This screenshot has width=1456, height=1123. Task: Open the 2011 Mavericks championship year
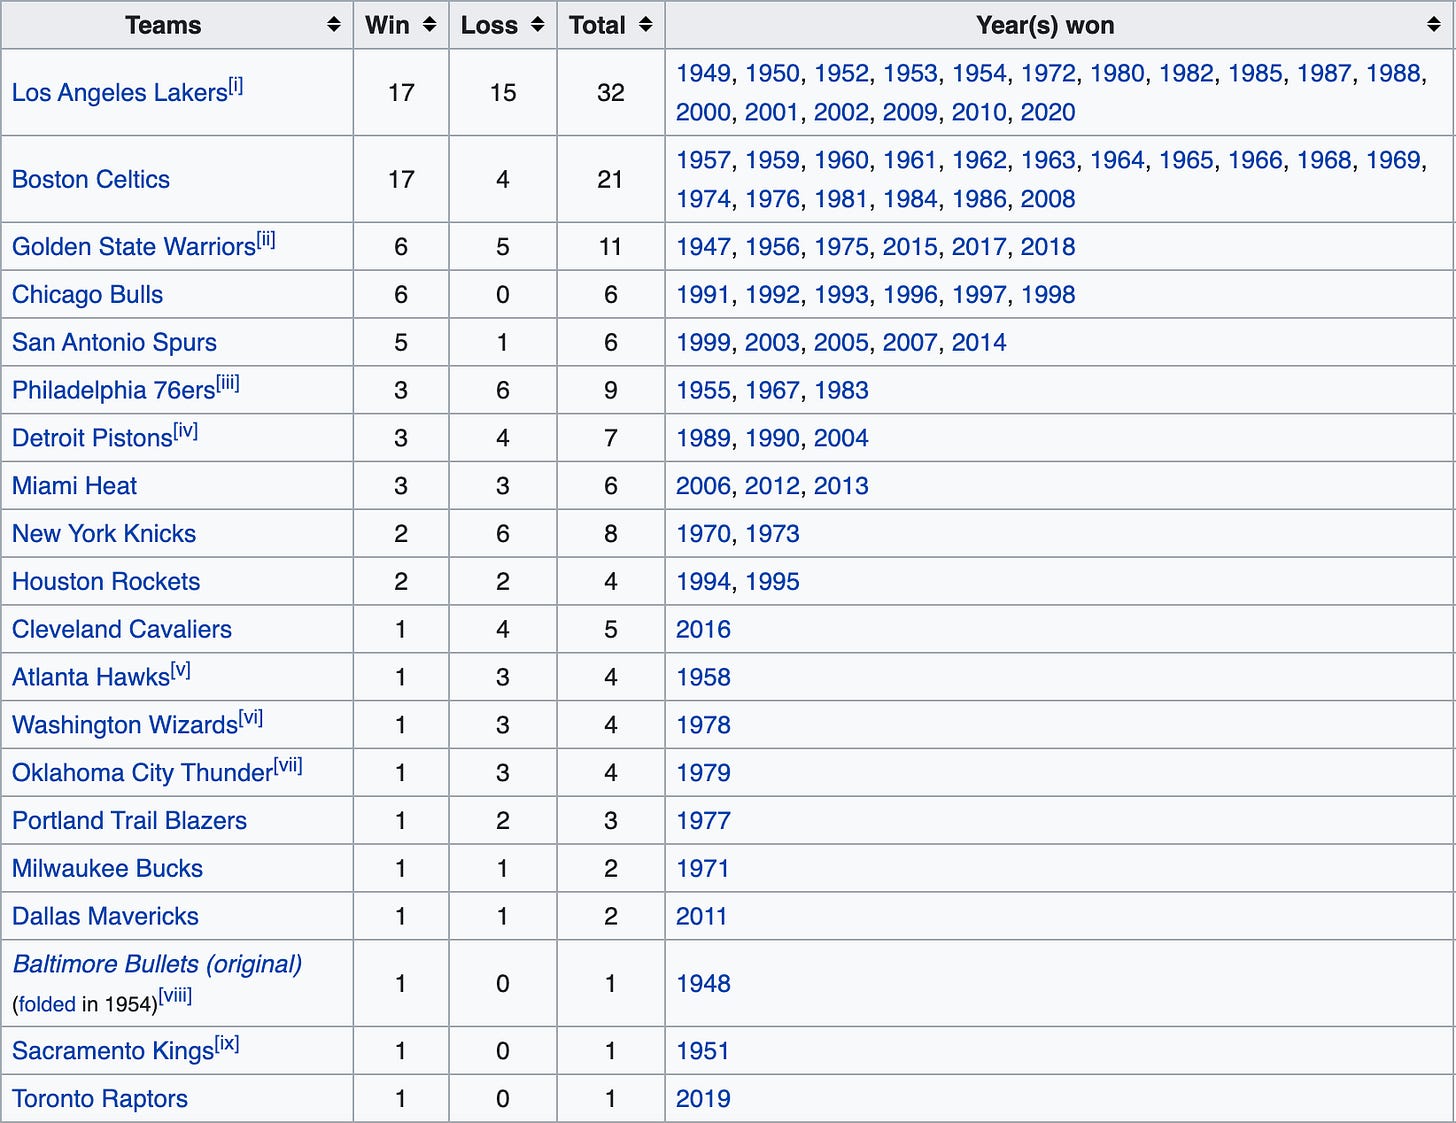(701, 917)
